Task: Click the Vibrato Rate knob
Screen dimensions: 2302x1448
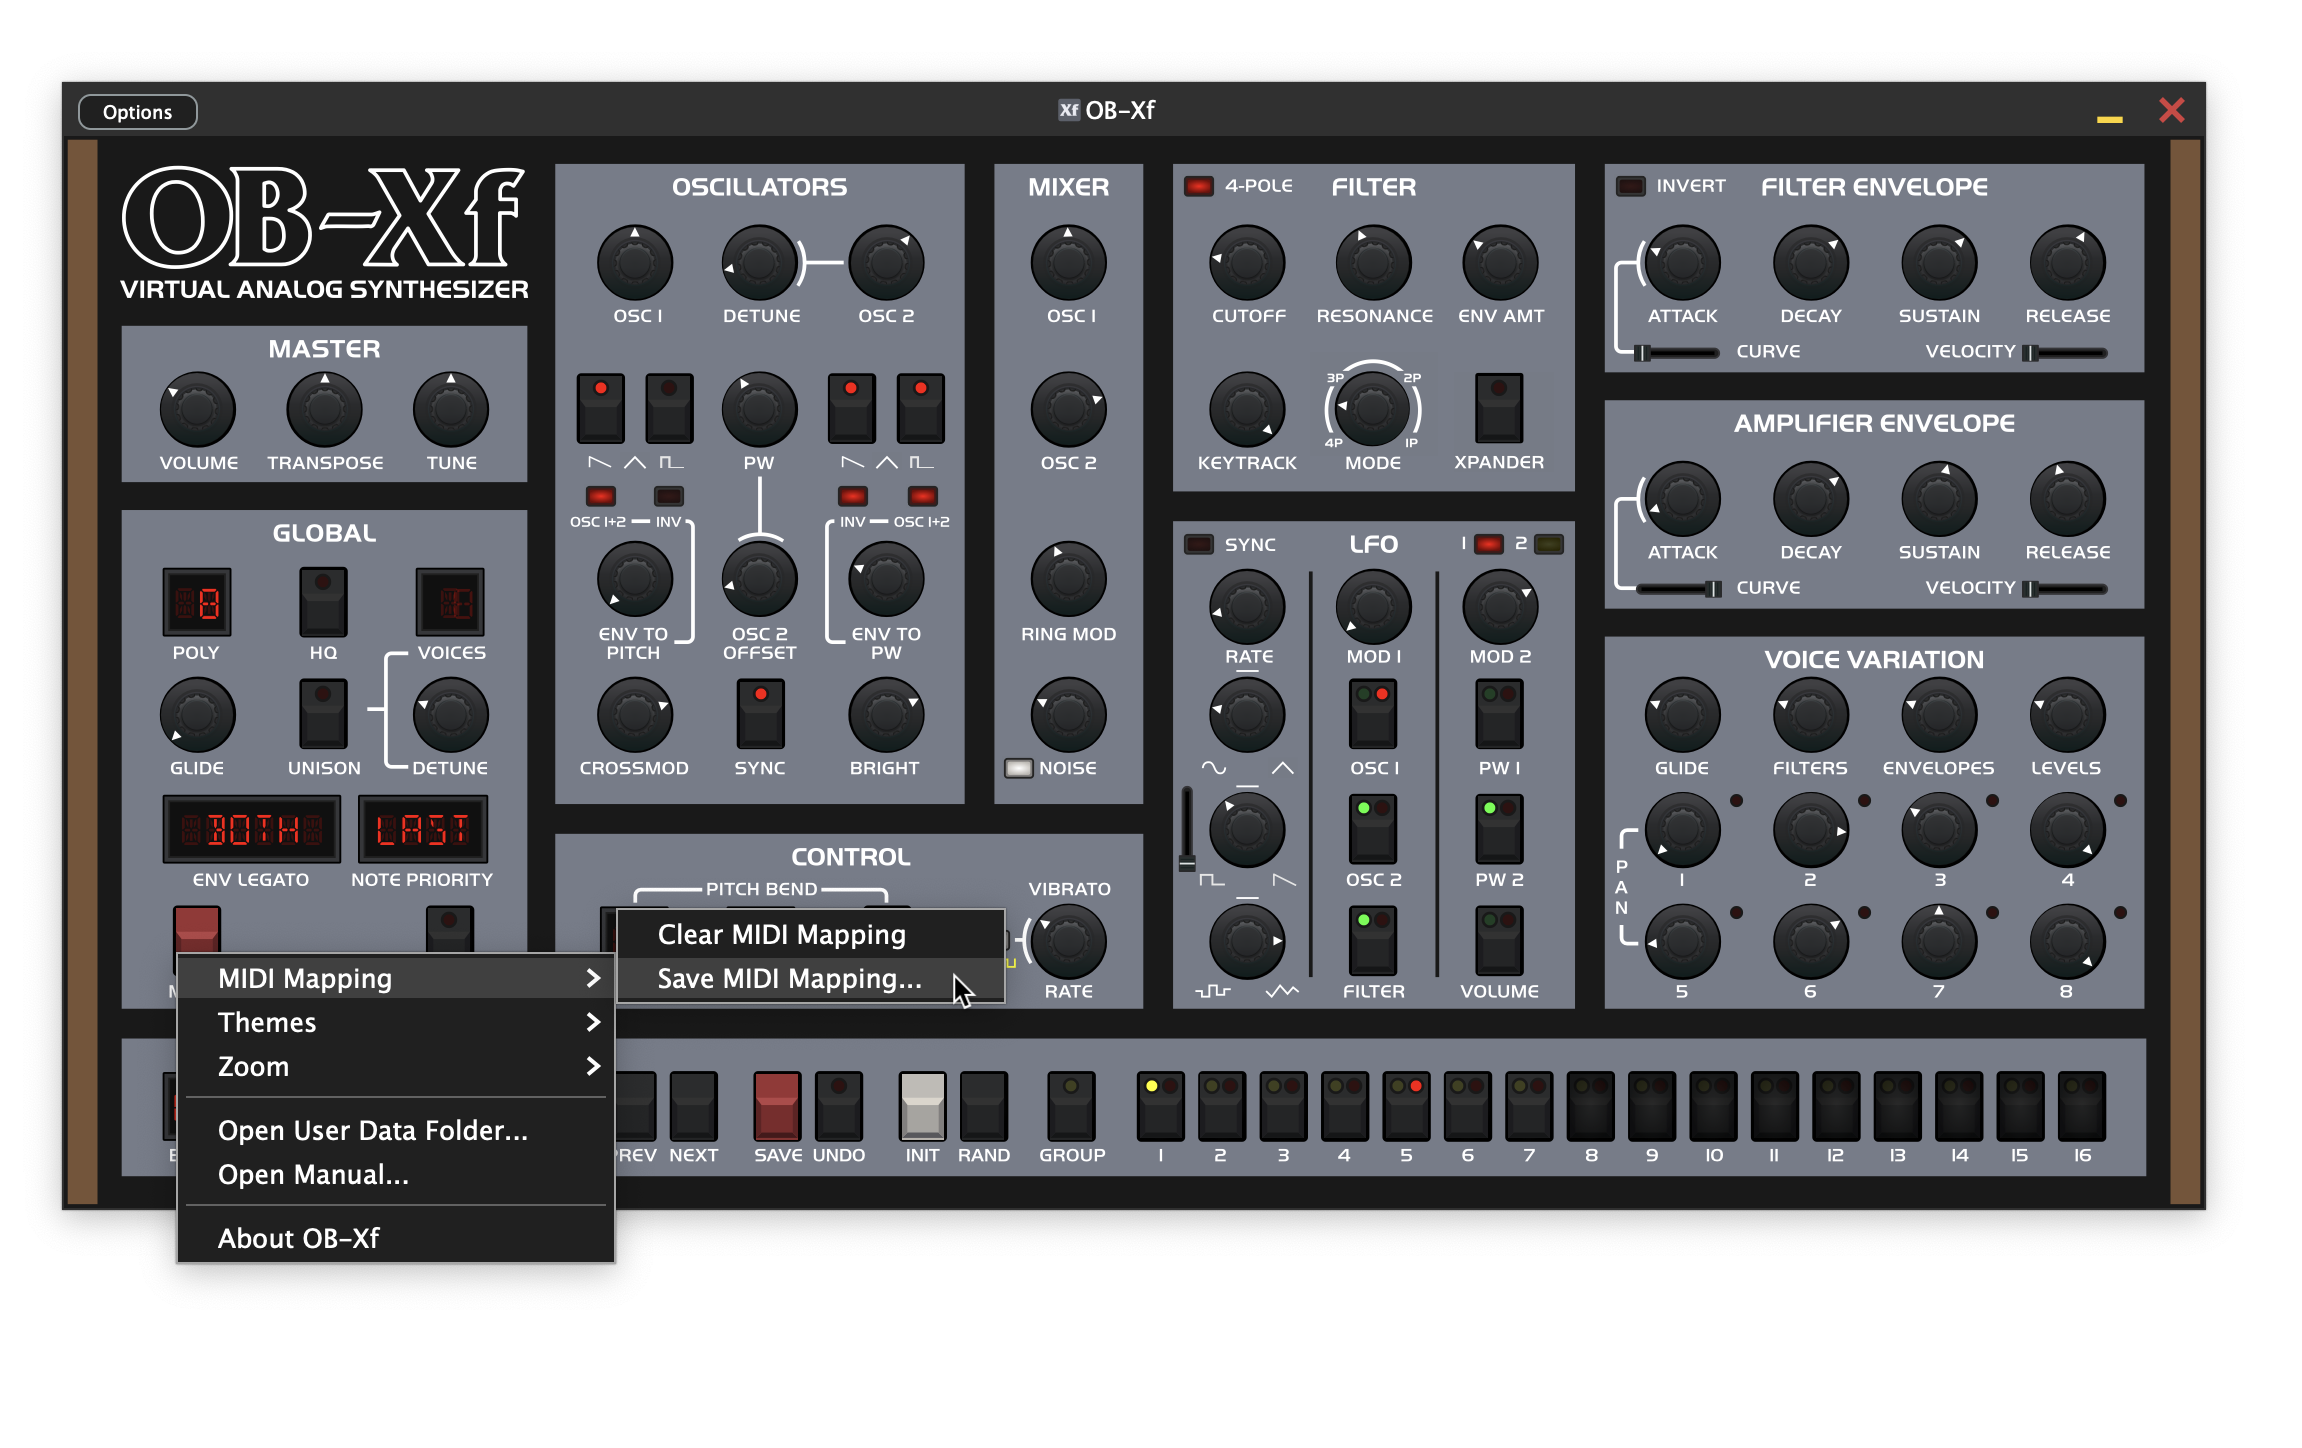Action: coord(1068,942)
